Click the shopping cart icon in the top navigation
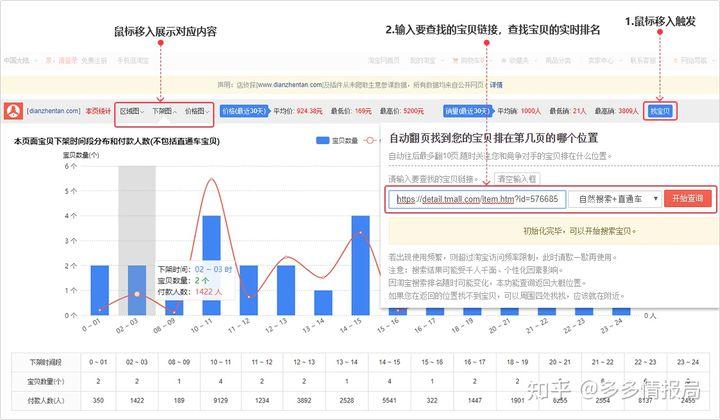The width and height of the screenshot is (720, 420). coord(455,61)
